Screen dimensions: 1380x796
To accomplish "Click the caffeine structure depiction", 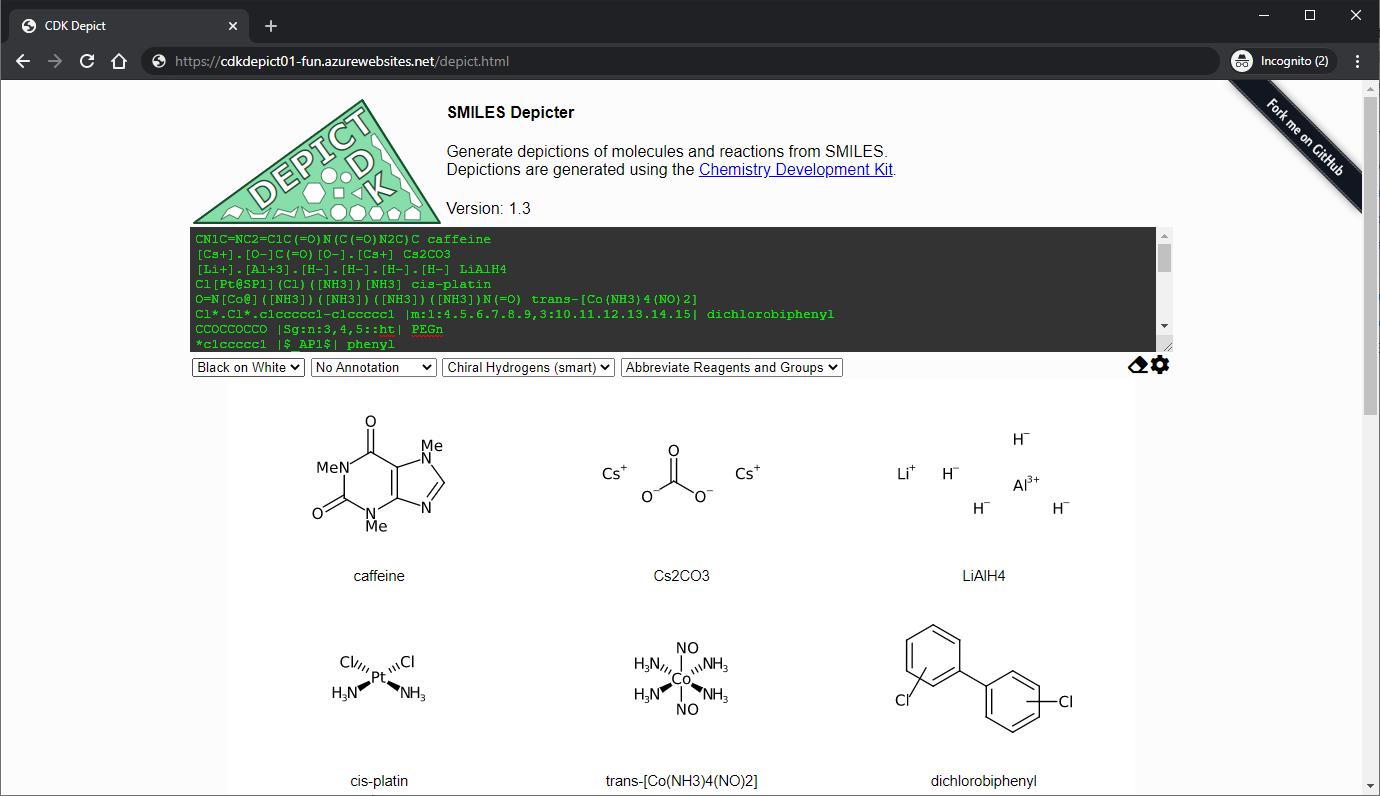I will [379, 476].
